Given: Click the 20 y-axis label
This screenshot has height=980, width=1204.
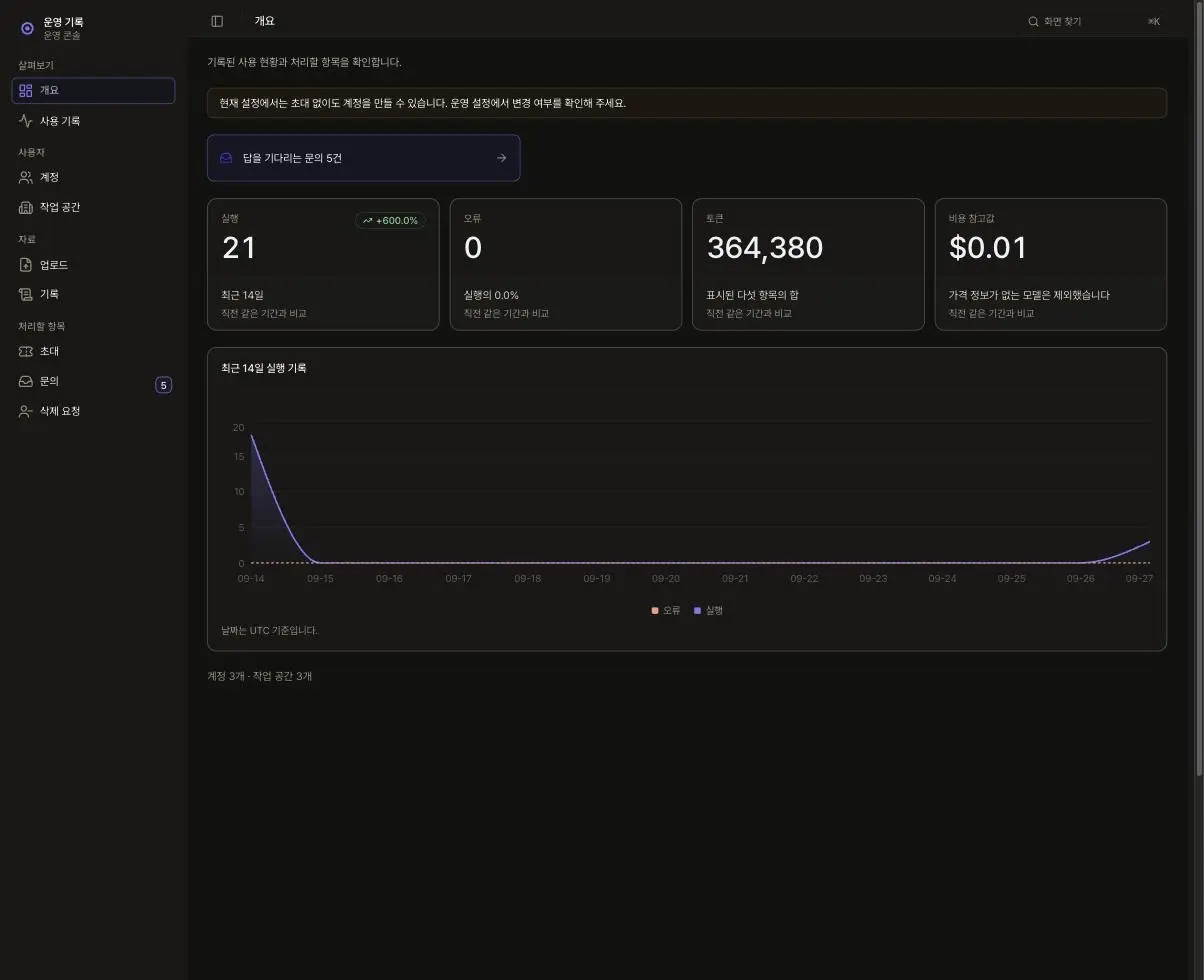Looking at the screenshot, I should pyautogui.click(x=238, y=428).
